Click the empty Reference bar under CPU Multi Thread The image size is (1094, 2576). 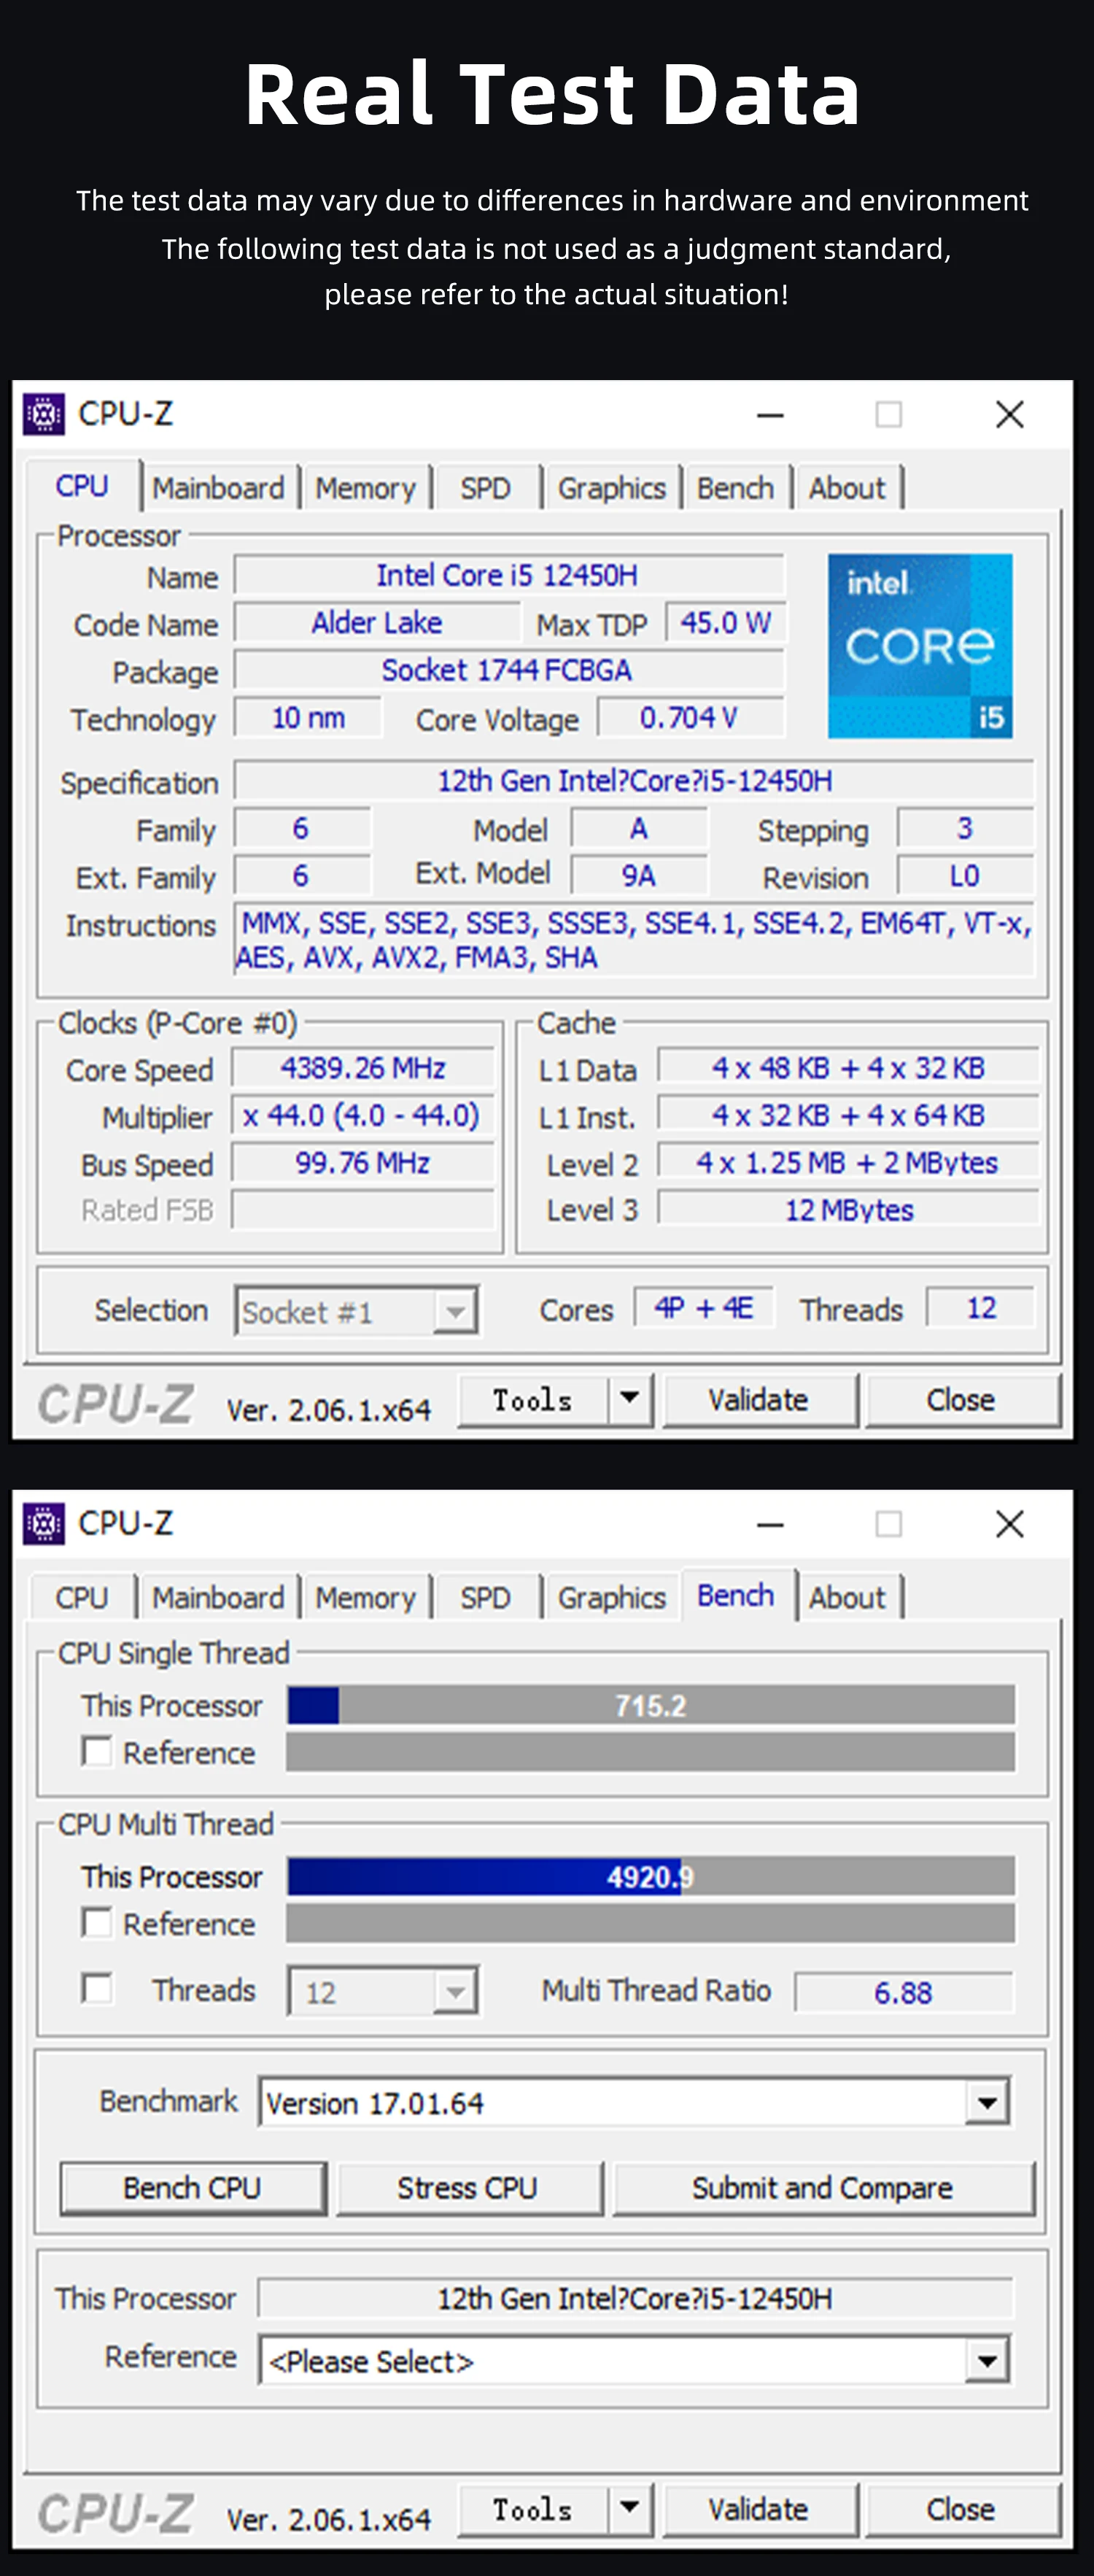[x=651, y=1923]
